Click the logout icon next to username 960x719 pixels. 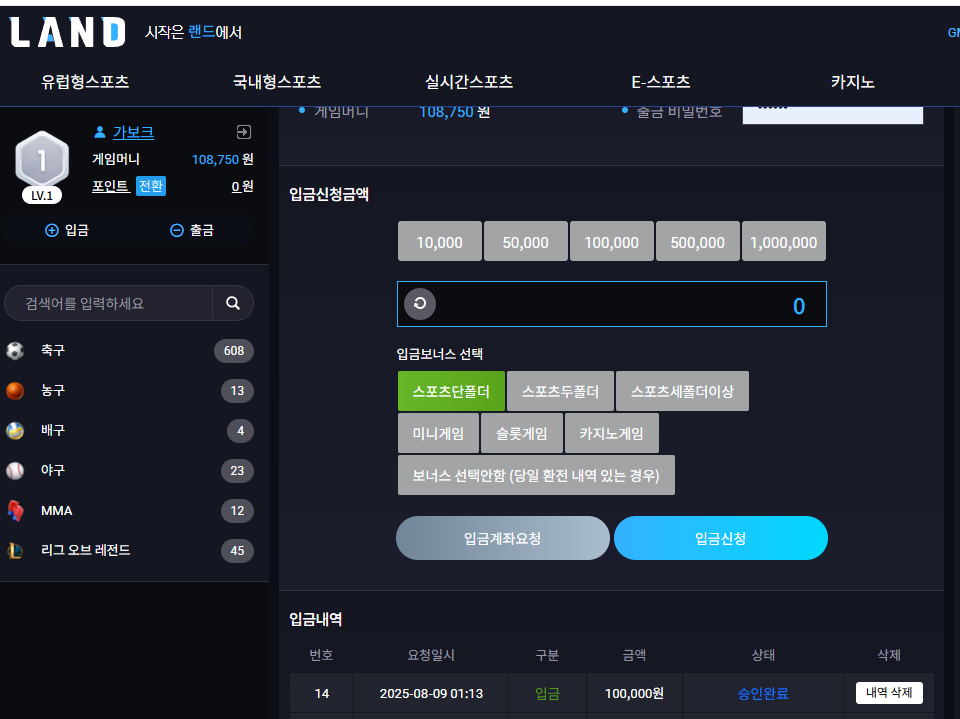[244, 132]
